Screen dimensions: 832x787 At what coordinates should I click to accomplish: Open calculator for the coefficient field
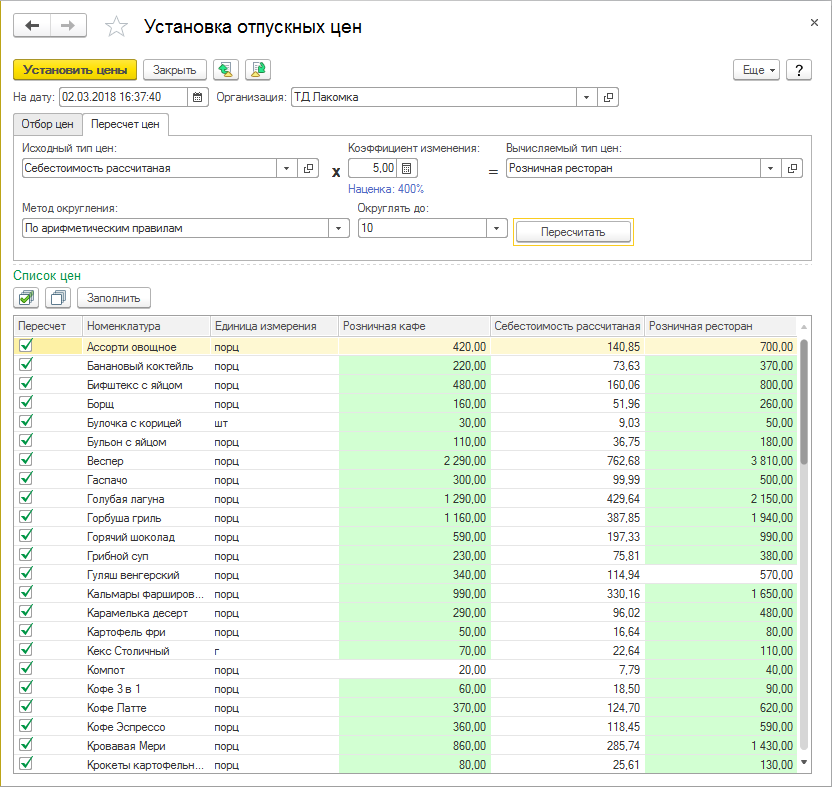[407, 168]
